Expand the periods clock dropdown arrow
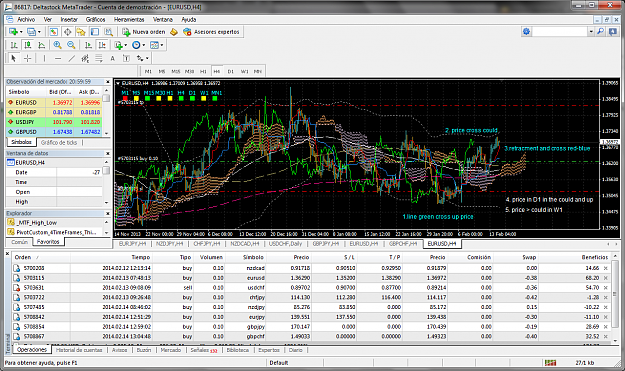 pyautogui.click(x=144, y=45)
